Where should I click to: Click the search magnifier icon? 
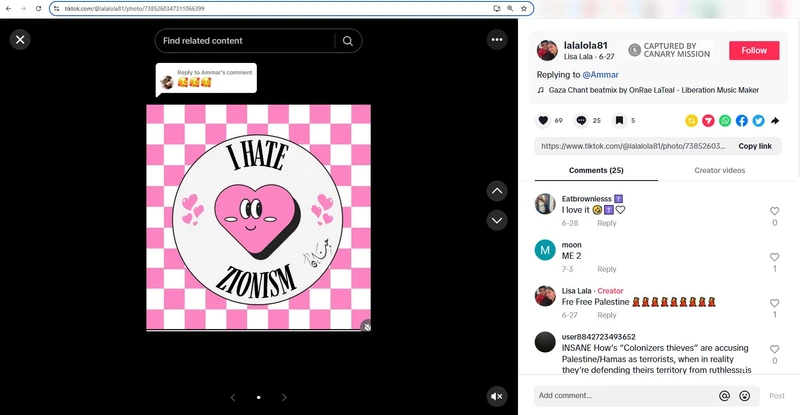coord(347,41)
